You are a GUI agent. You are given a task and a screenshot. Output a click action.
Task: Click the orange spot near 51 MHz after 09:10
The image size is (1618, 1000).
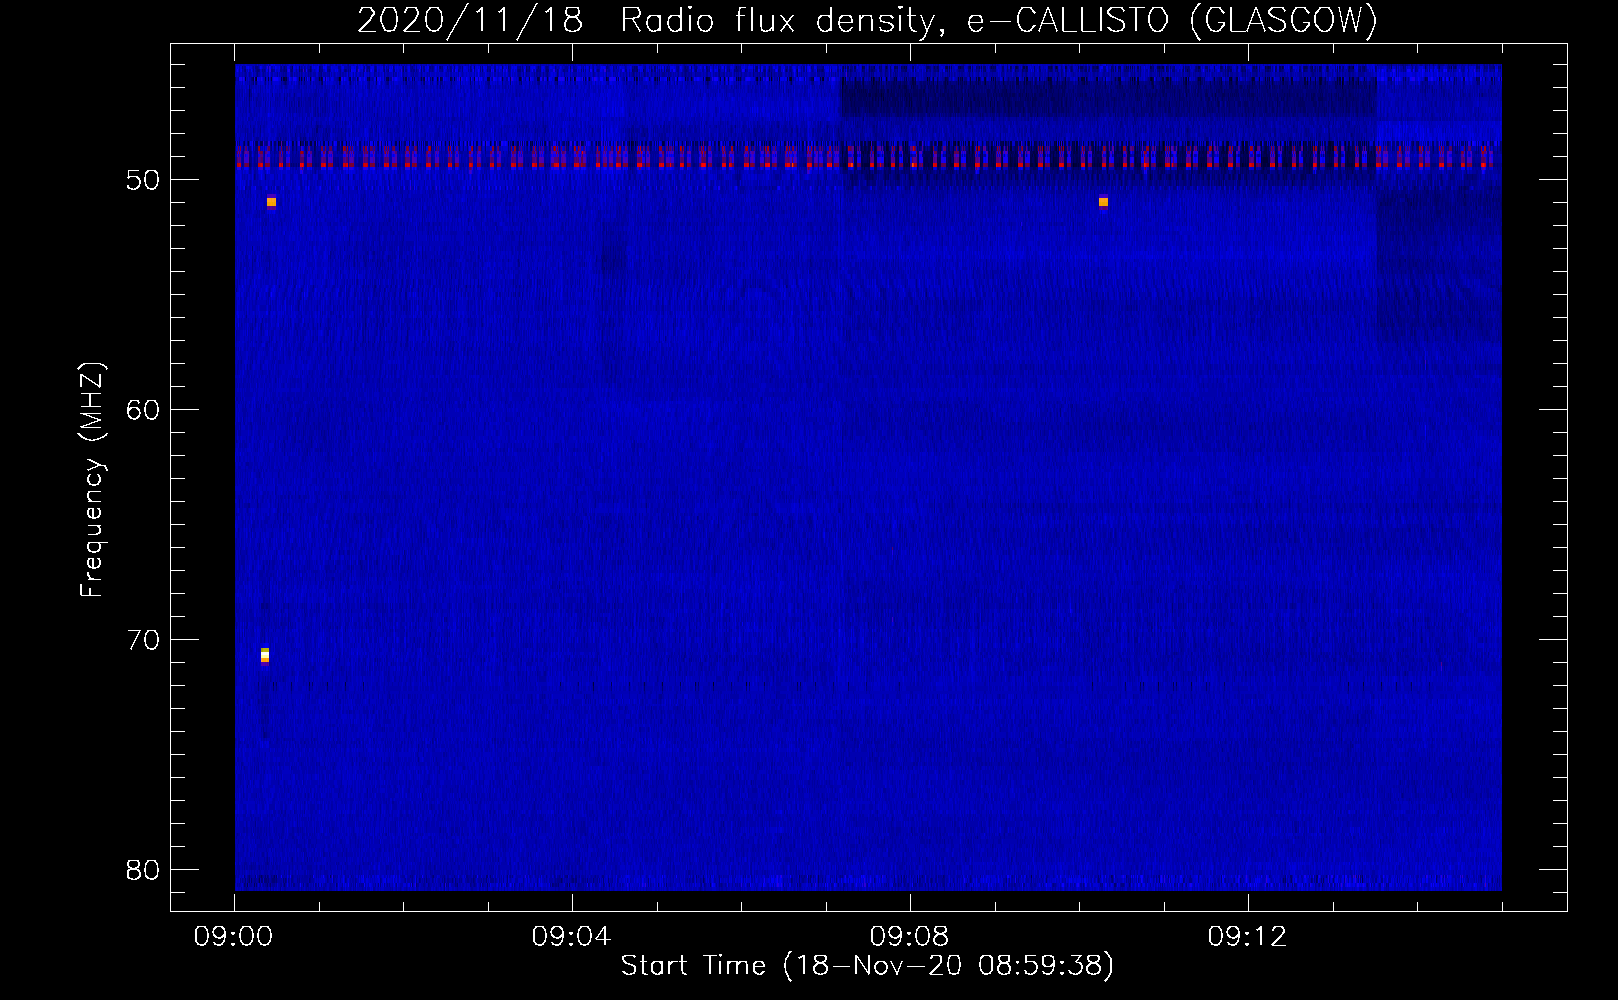click(x=1103, y=202)
